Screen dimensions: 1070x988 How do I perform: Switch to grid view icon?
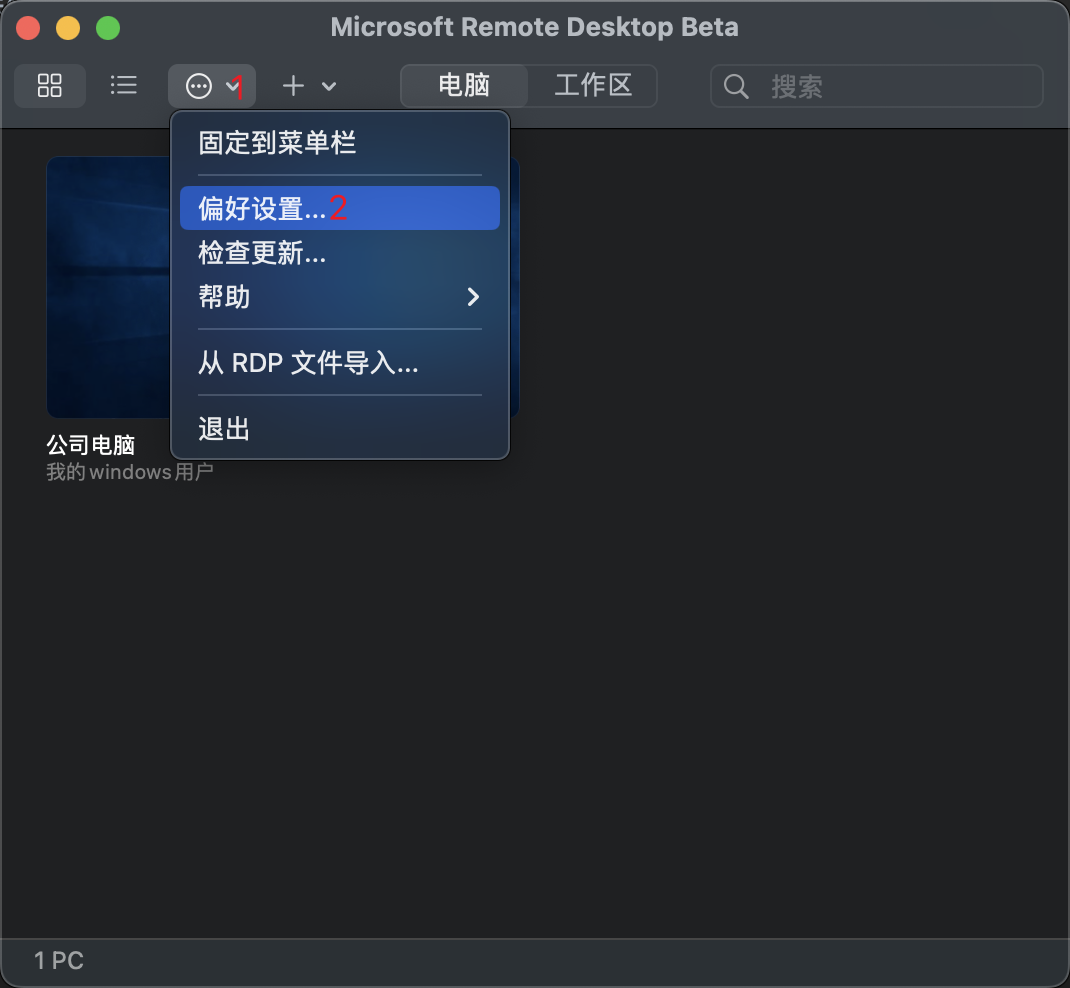pyautogui.click(x=50, y=86)
